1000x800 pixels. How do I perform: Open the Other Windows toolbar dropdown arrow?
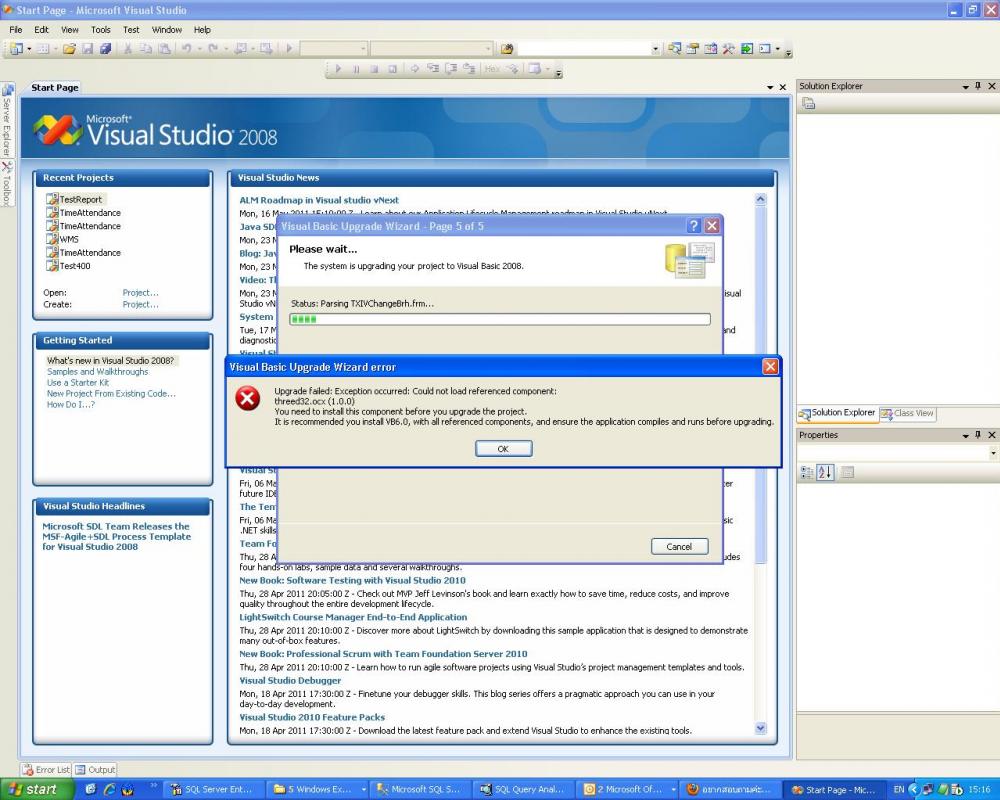[777, 49]
